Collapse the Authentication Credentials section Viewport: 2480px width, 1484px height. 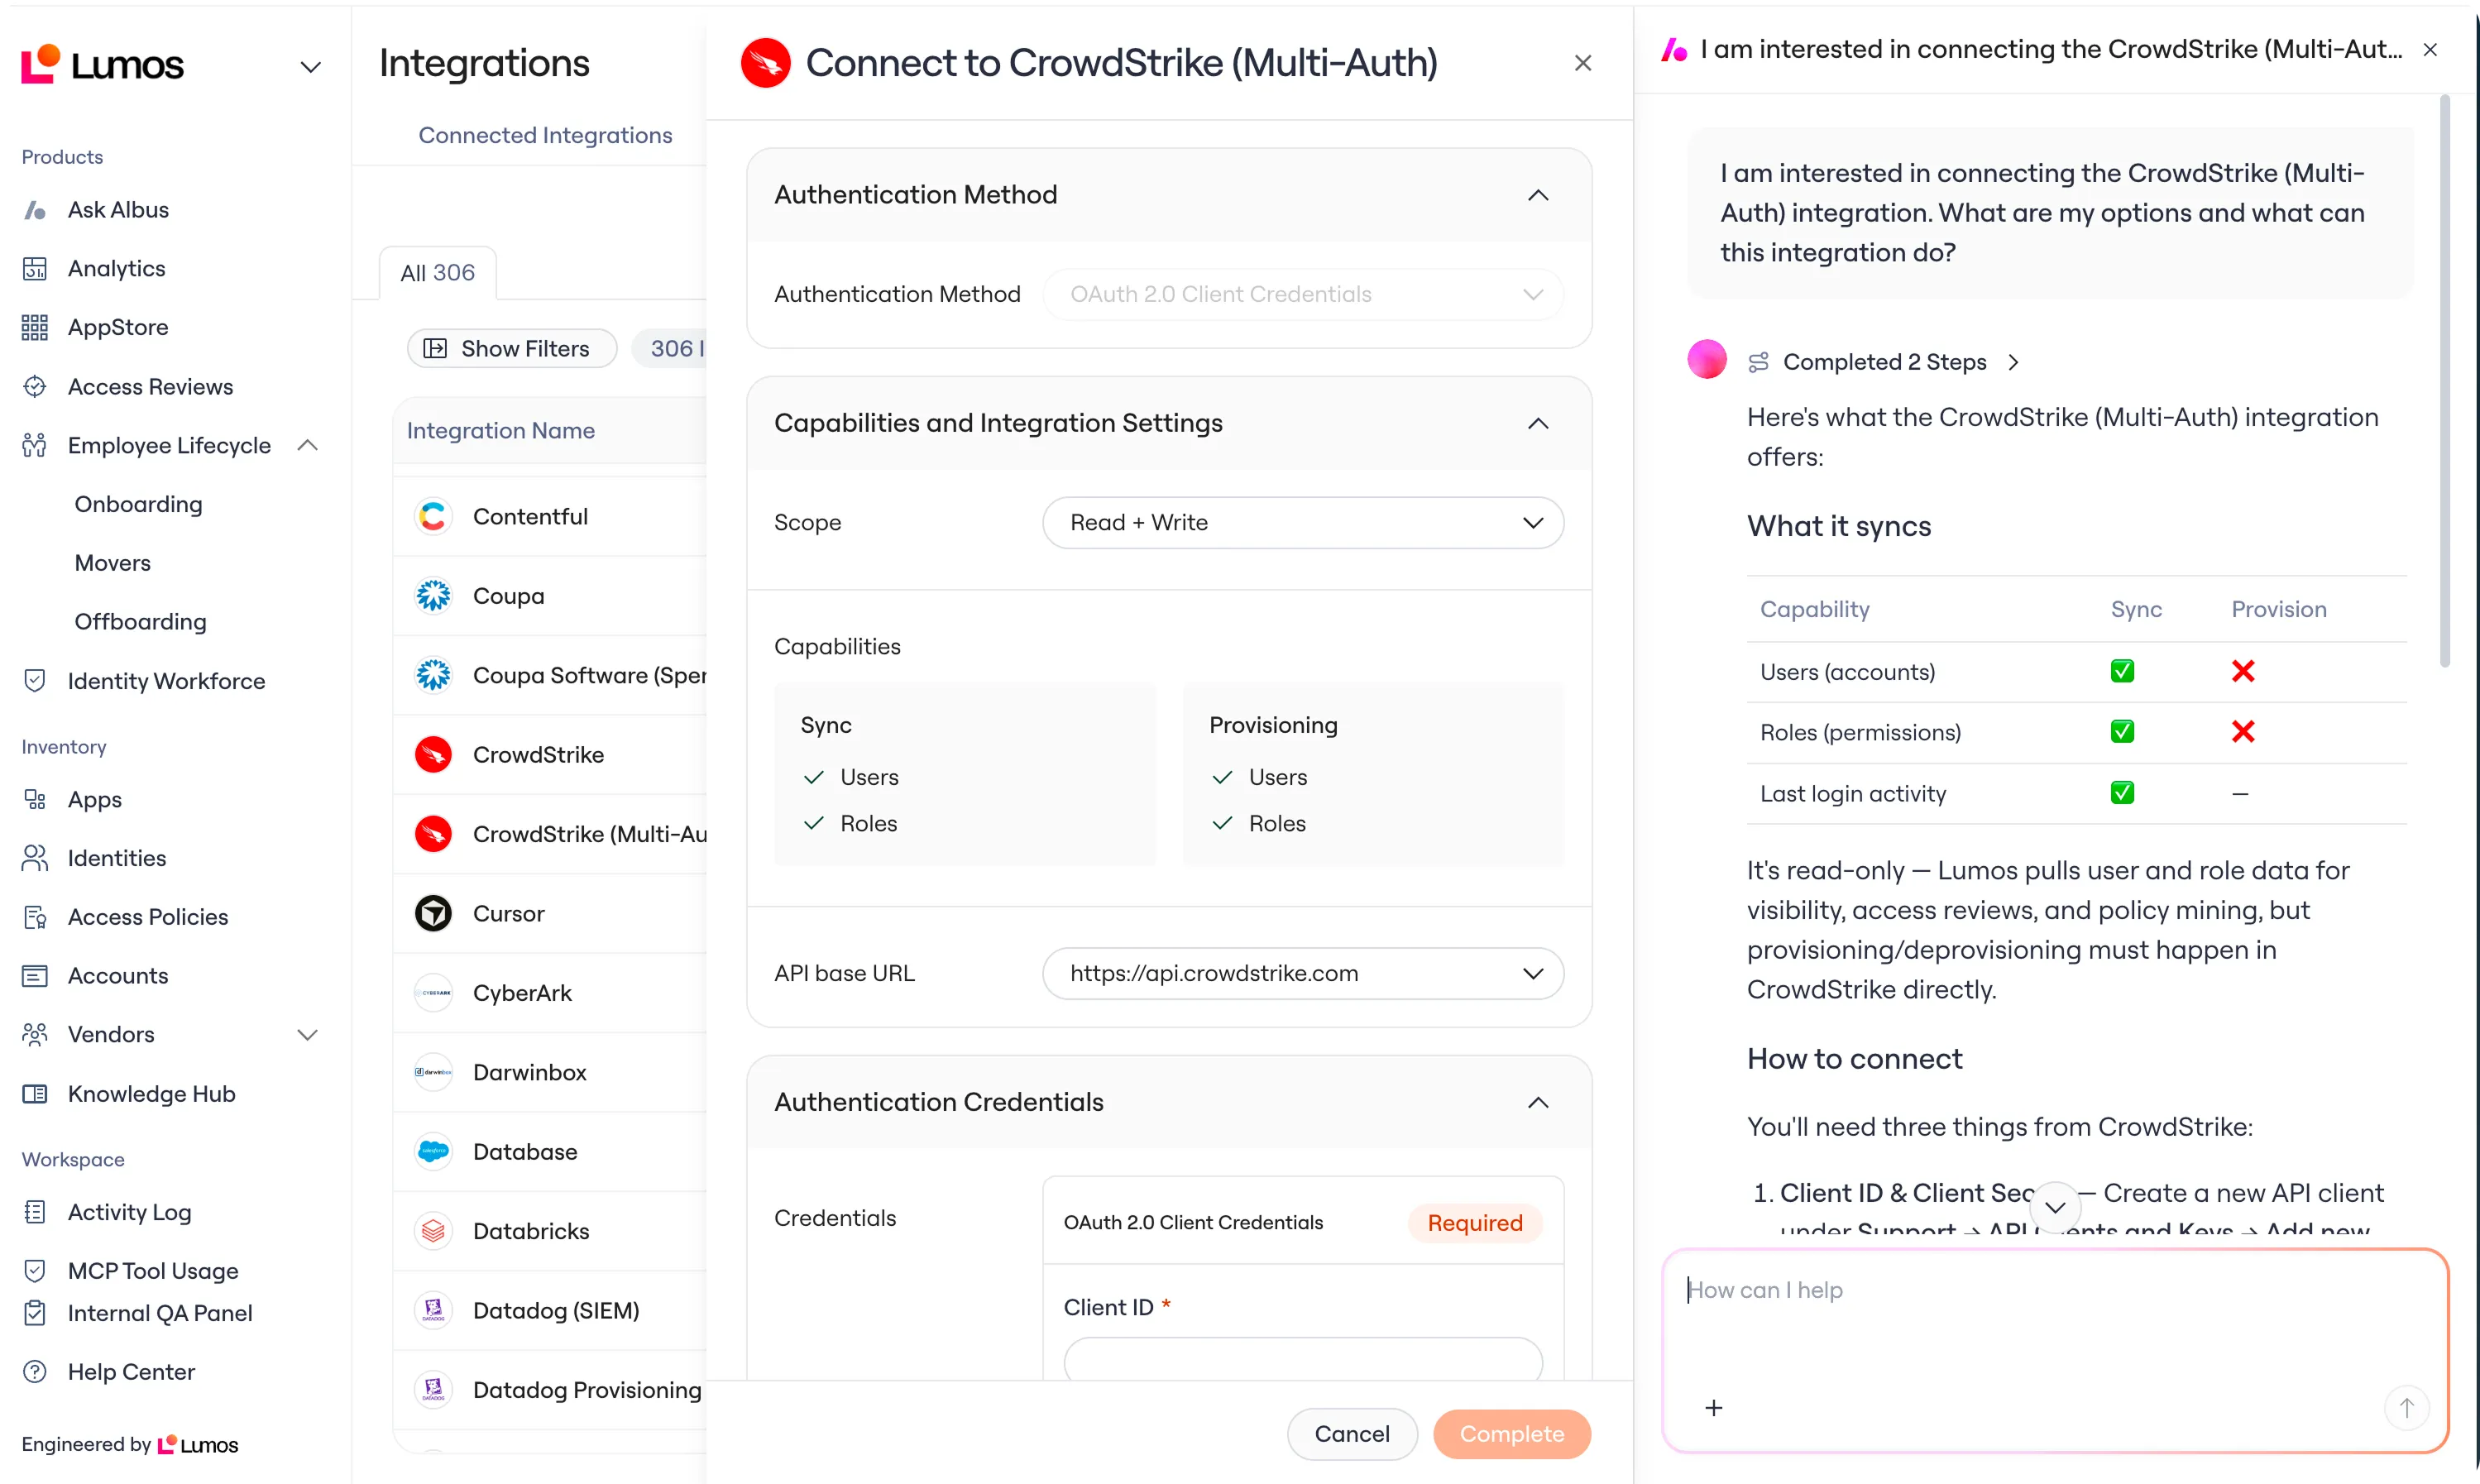[1538, 1102]
